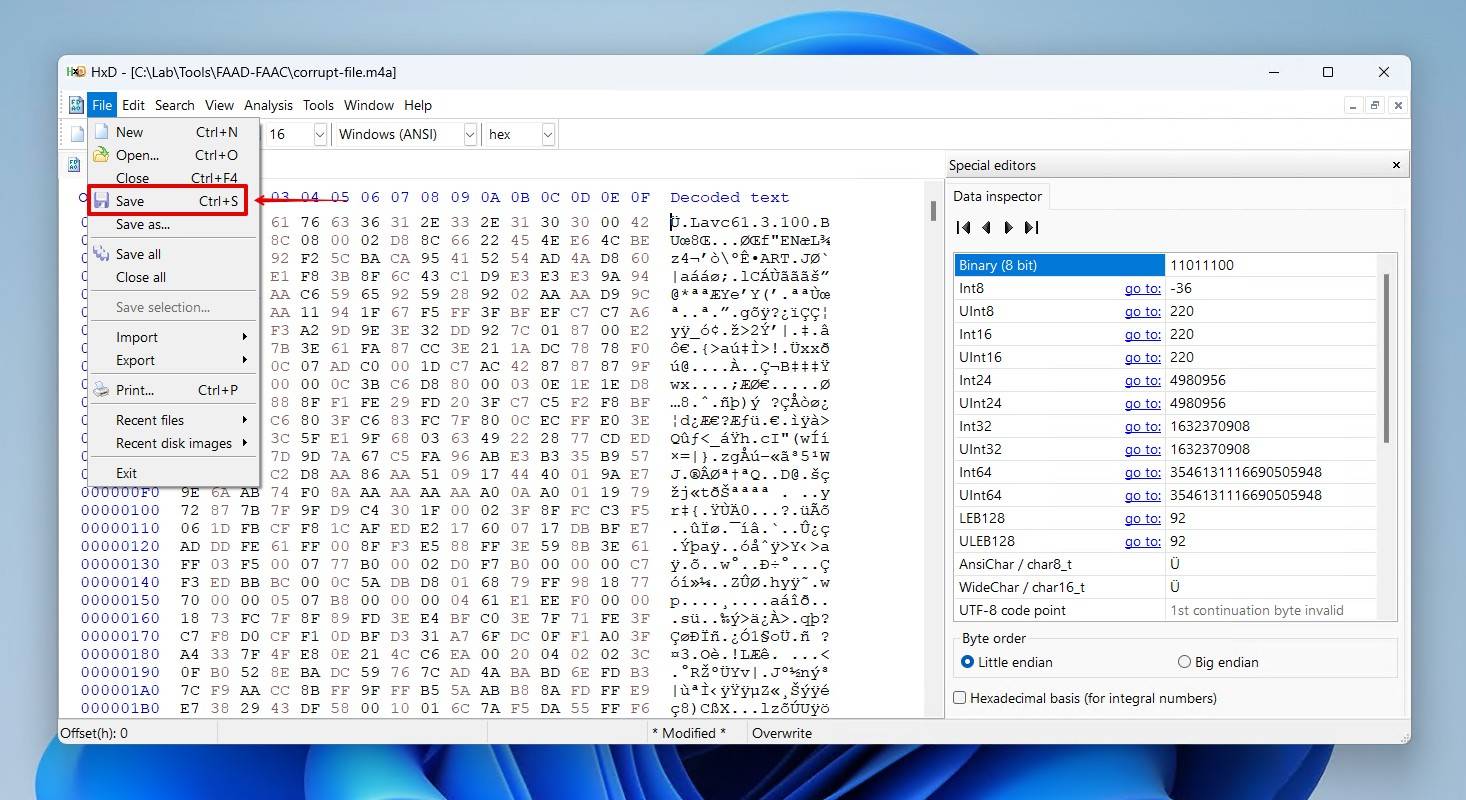This screenshot has height=800, width=1466.
Task: Open the Help menu
Action: coord(418,105)
